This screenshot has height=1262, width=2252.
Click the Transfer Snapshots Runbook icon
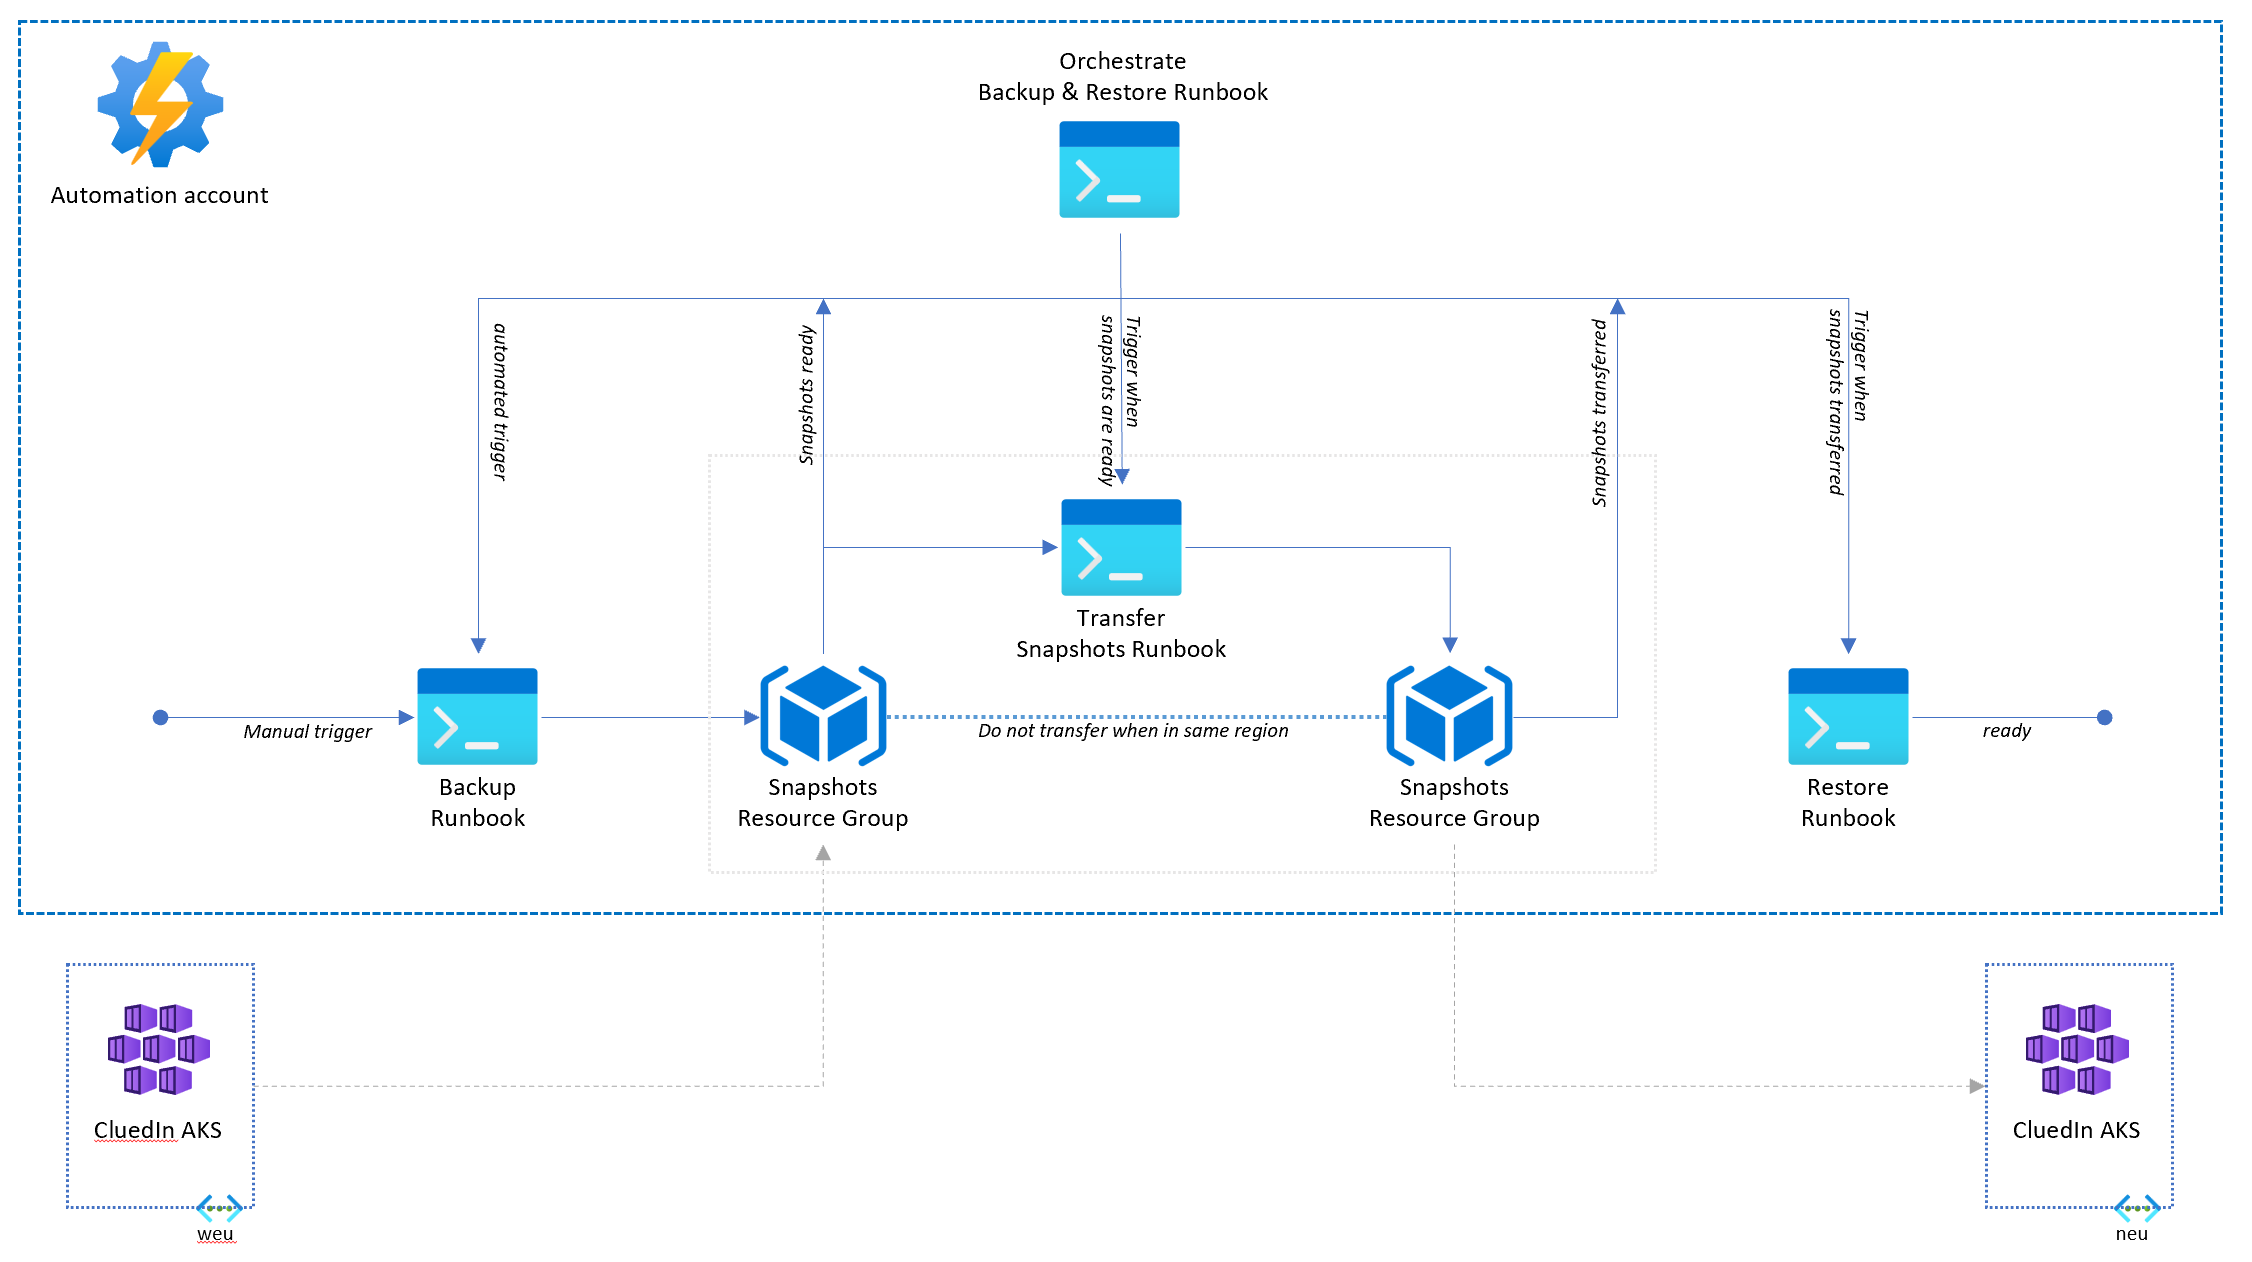click(1121, 547)
